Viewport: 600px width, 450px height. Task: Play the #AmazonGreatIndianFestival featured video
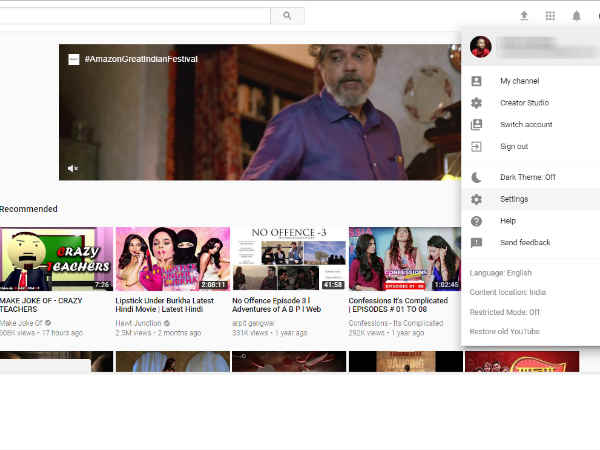click(260, 112)
